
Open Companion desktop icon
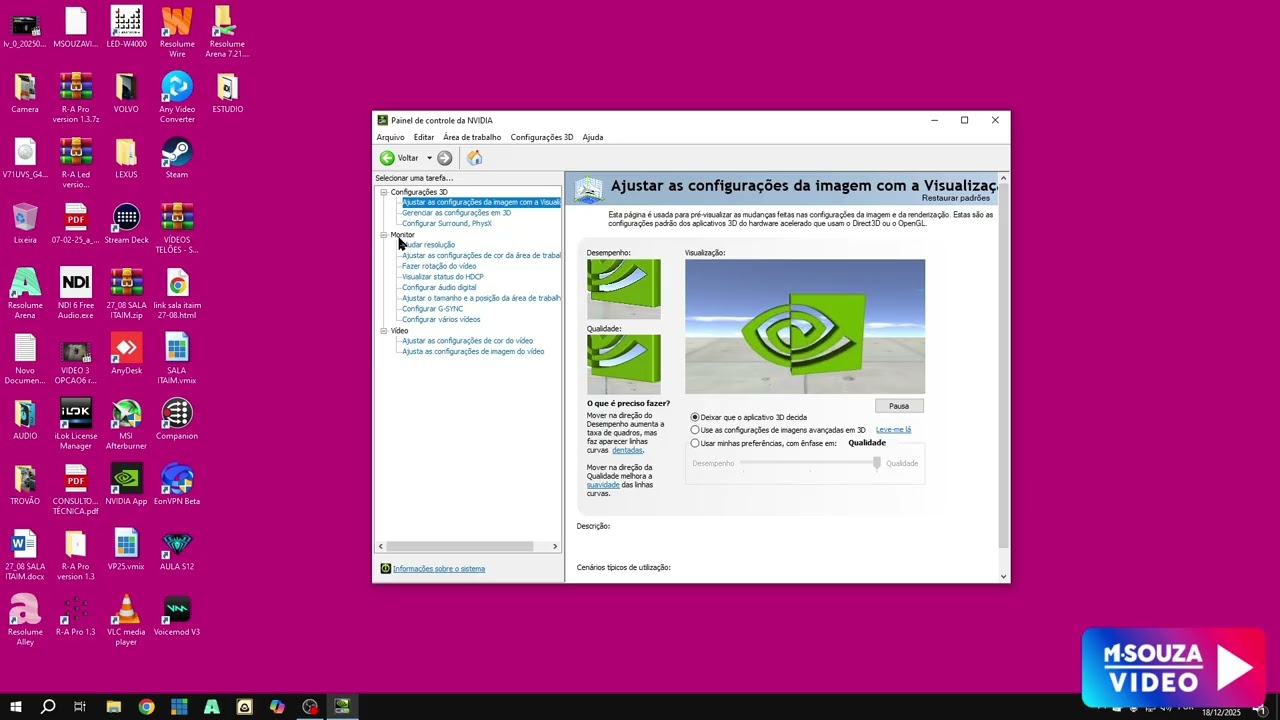tap(177, 419)
